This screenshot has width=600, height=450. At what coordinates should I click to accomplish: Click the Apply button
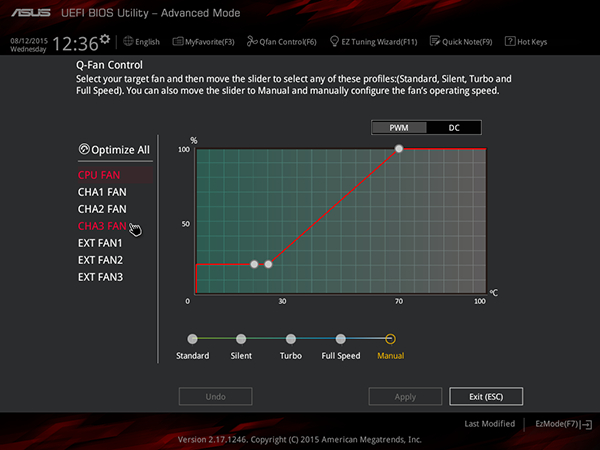(405, 396)
